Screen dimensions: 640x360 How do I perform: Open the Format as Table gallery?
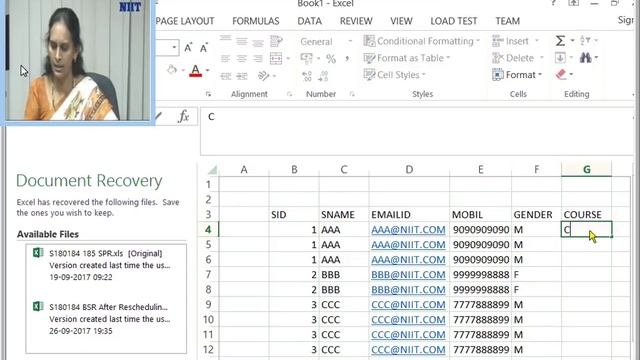pyautogui.click(x=407, y=58)
